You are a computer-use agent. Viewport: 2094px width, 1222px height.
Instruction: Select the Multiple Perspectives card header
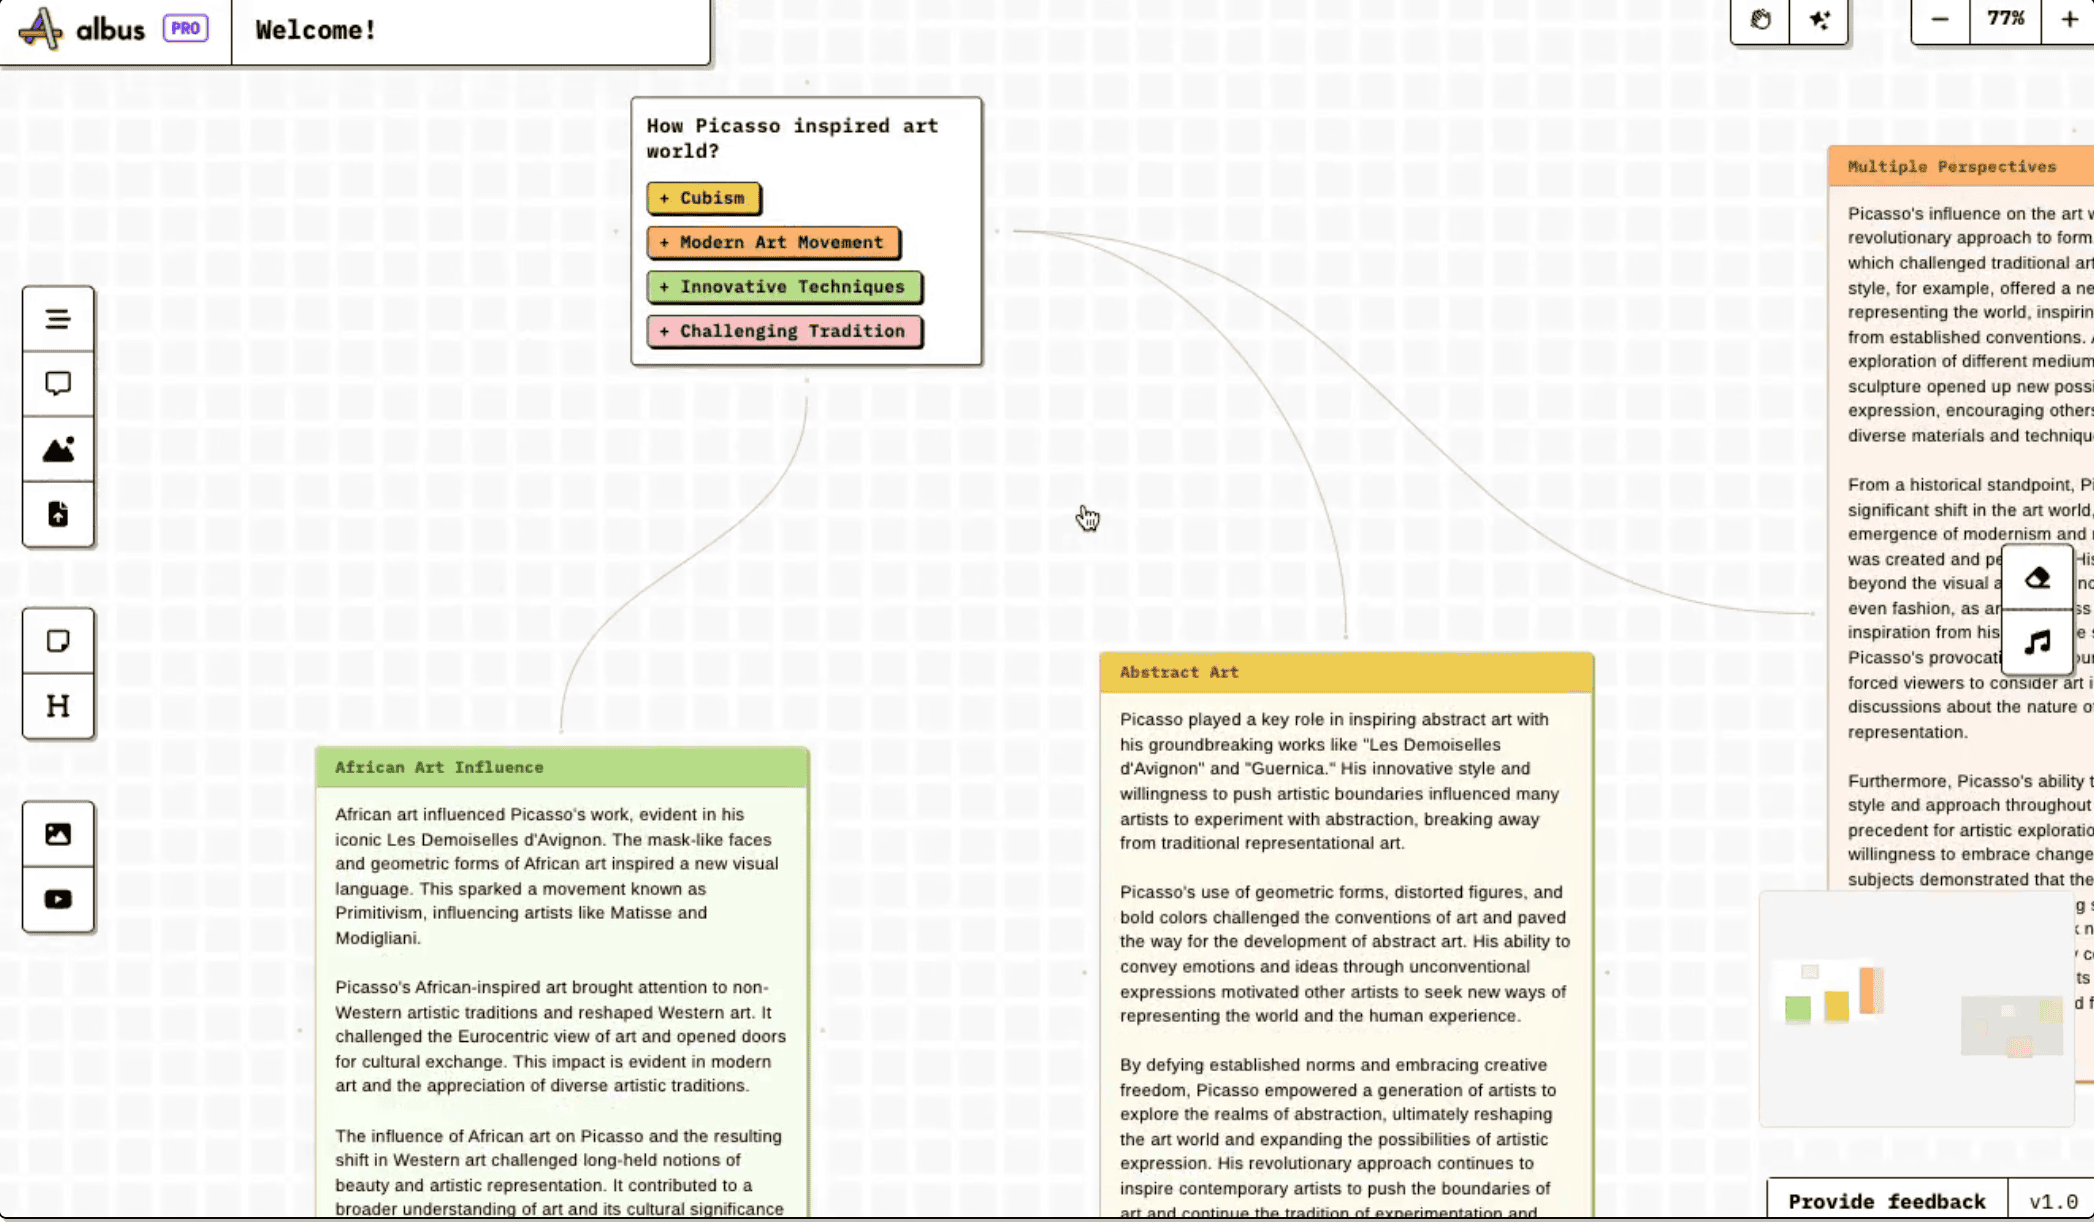pyautogui.click(x=1961, y=166)
